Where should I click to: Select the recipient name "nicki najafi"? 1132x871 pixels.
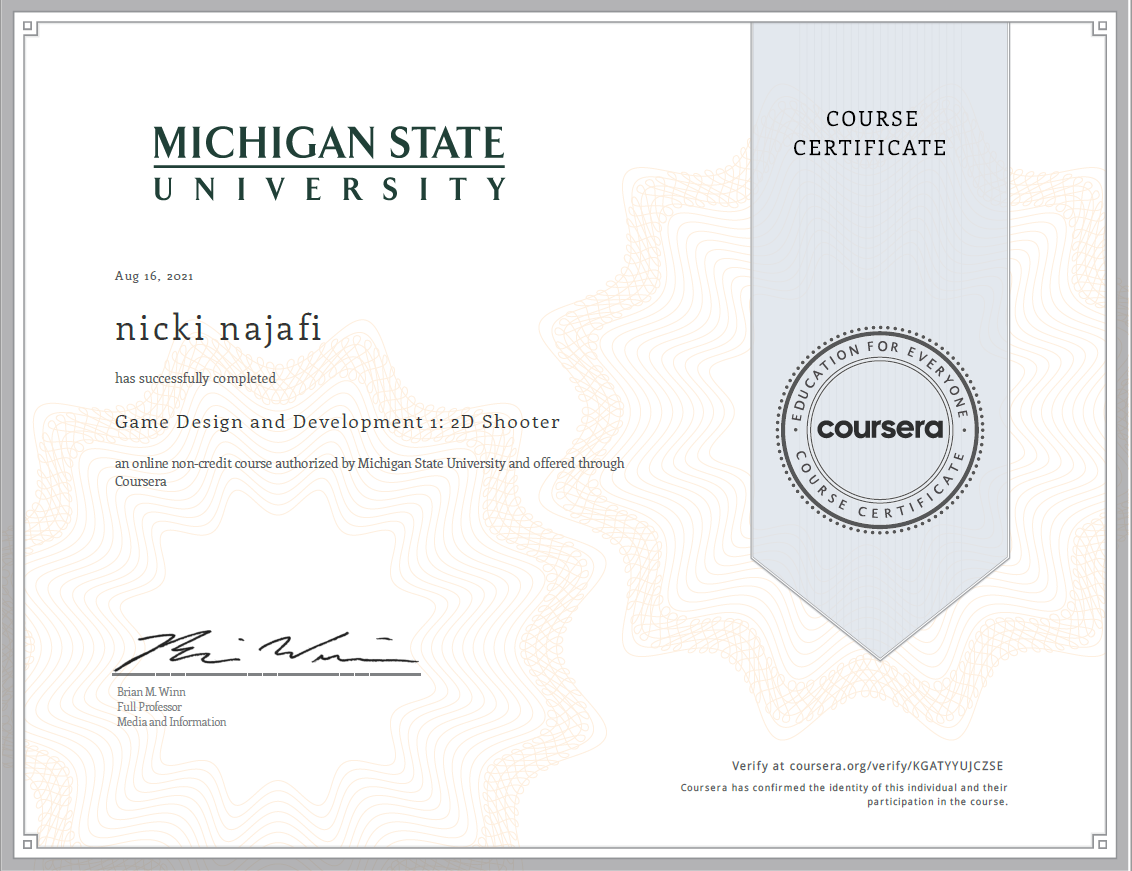click(218, 329)
